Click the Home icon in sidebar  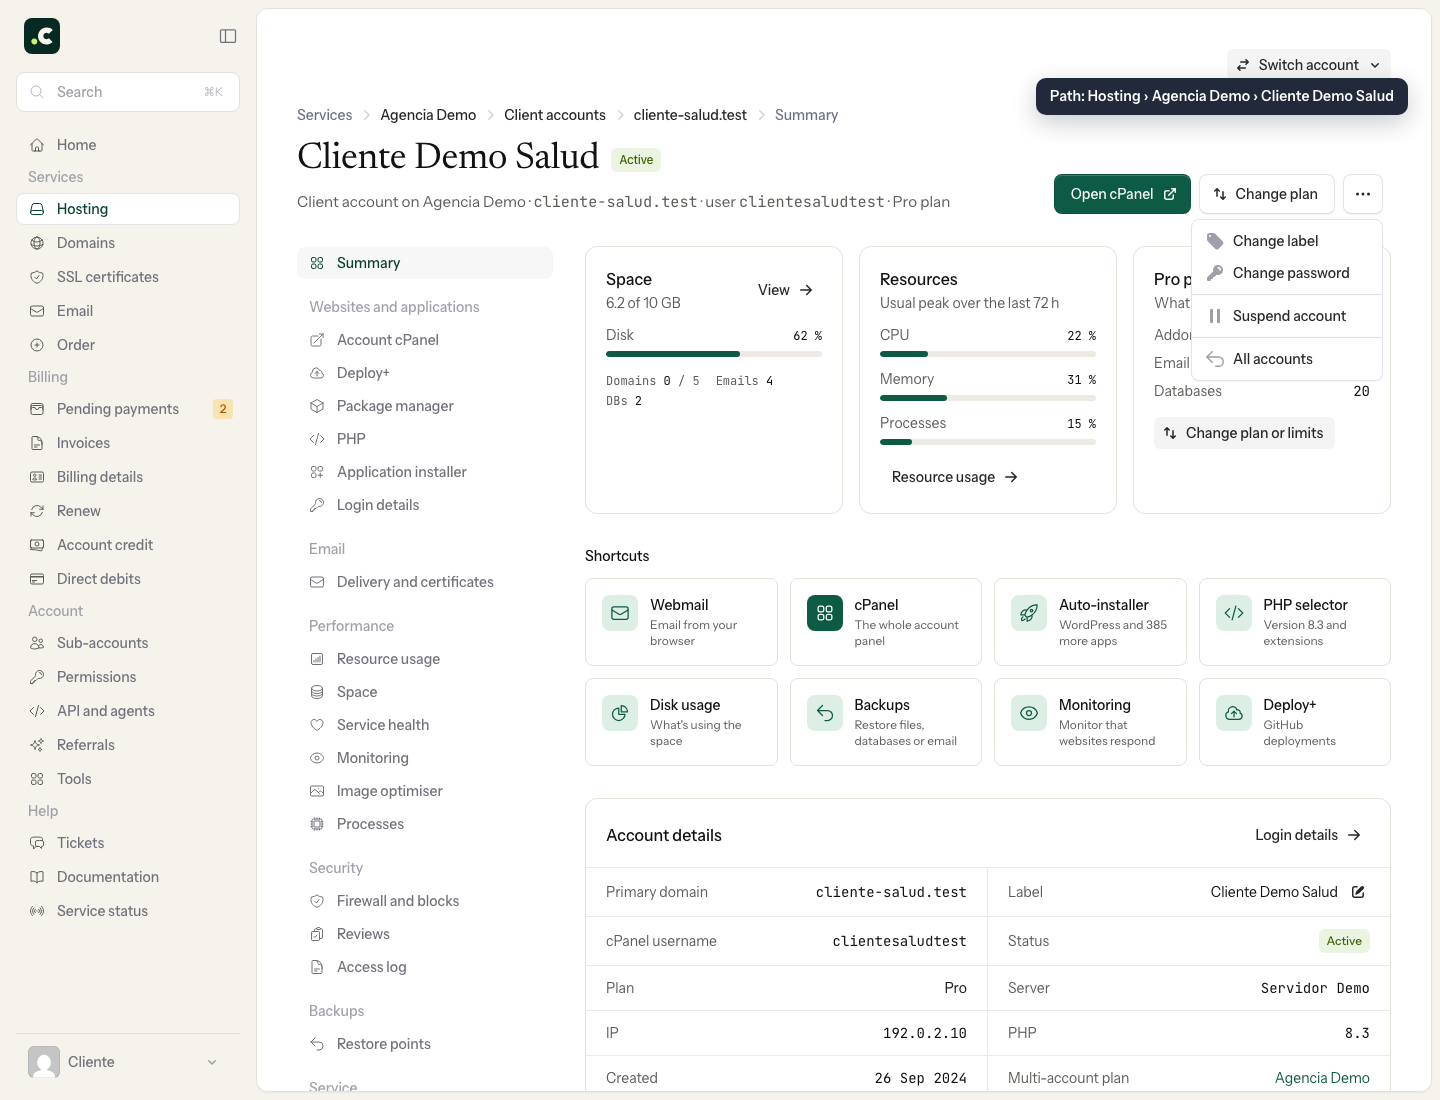coord(37,145)
